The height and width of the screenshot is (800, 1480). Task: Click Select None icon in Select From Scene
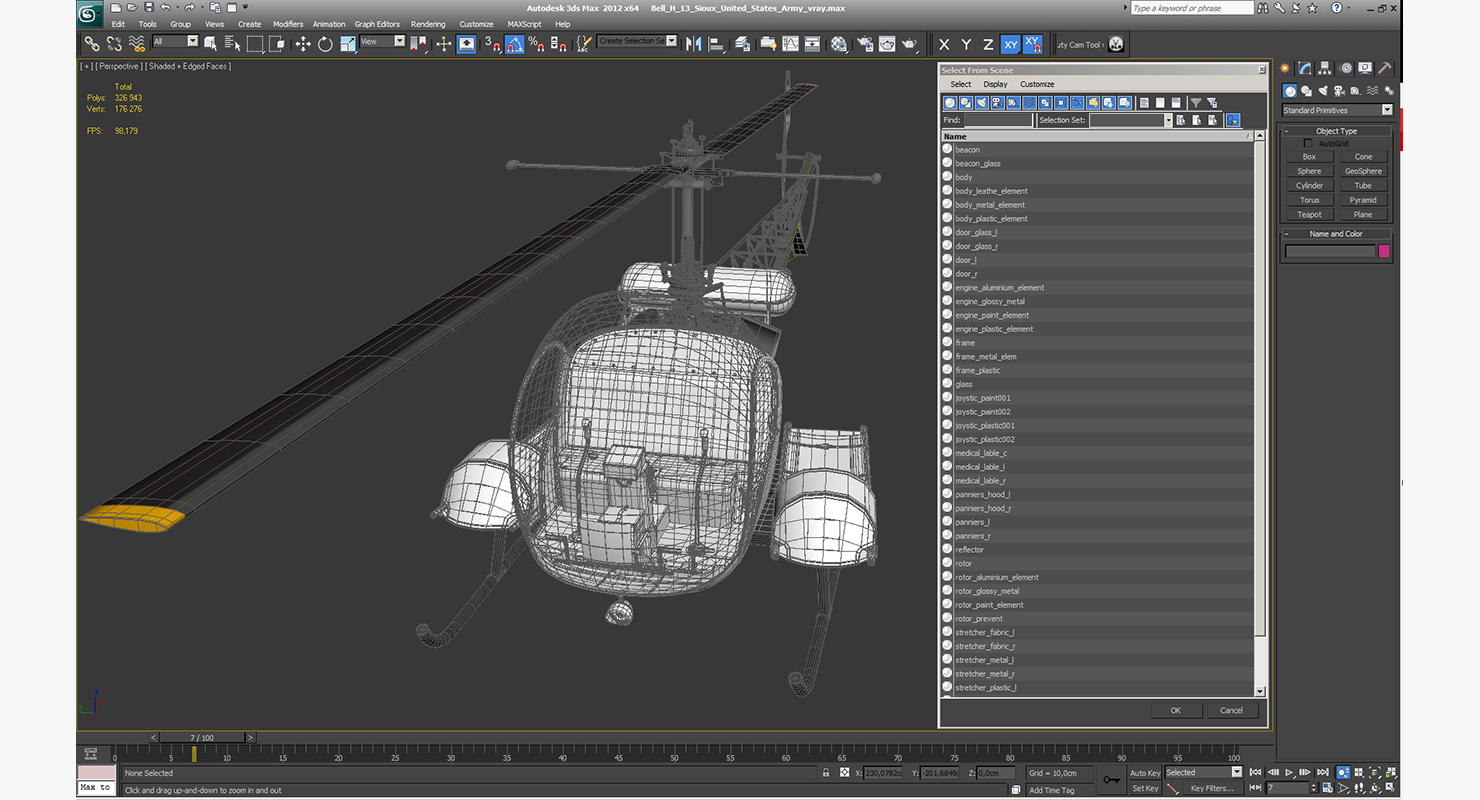tap(1160, 102)
